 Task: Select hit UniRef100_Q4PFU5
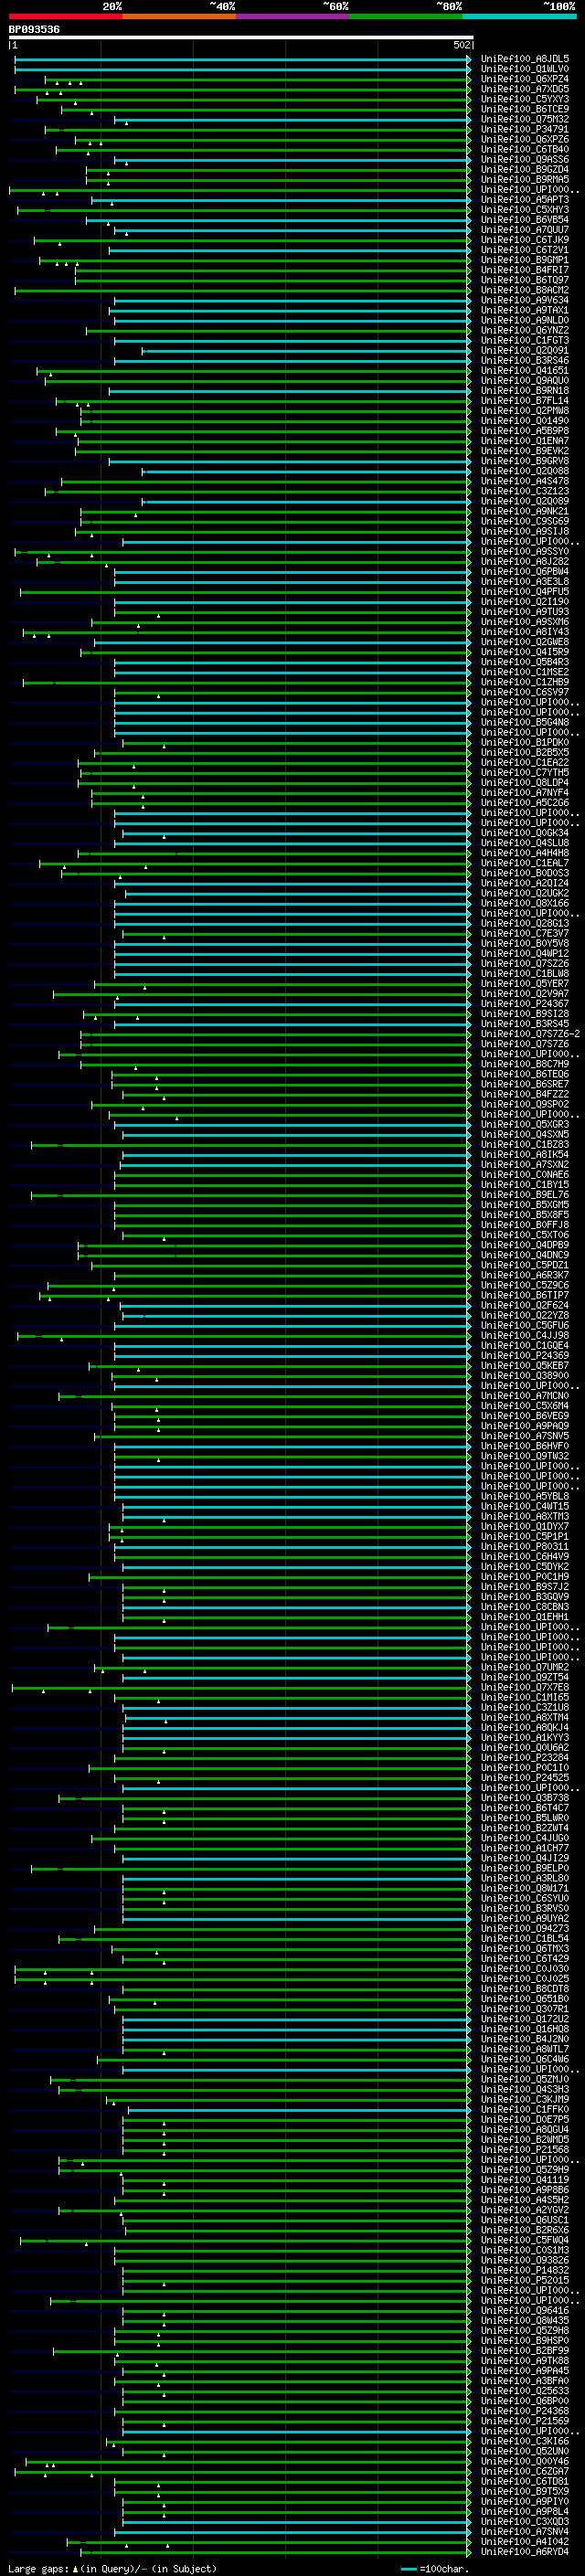click(x=525, y=592)
